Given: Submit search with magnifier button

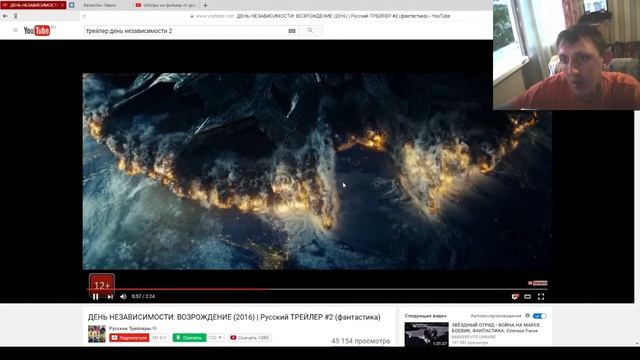Looking at the screenshot, I should pos(310,31).
